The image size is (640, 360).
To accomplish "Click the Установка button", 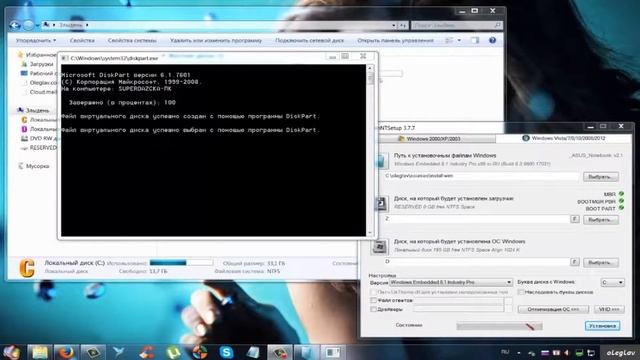I will tap(602, 326).
